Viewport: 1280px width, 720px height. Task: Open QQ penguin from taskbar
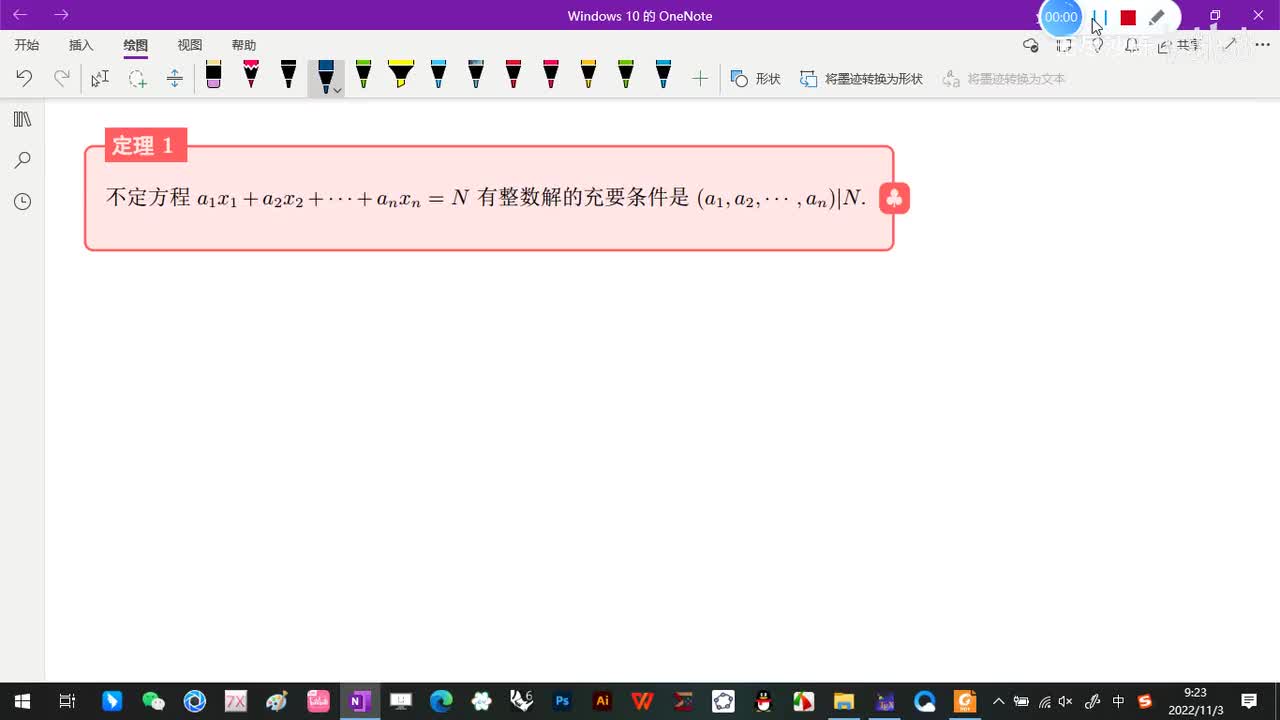coord(763,701)
